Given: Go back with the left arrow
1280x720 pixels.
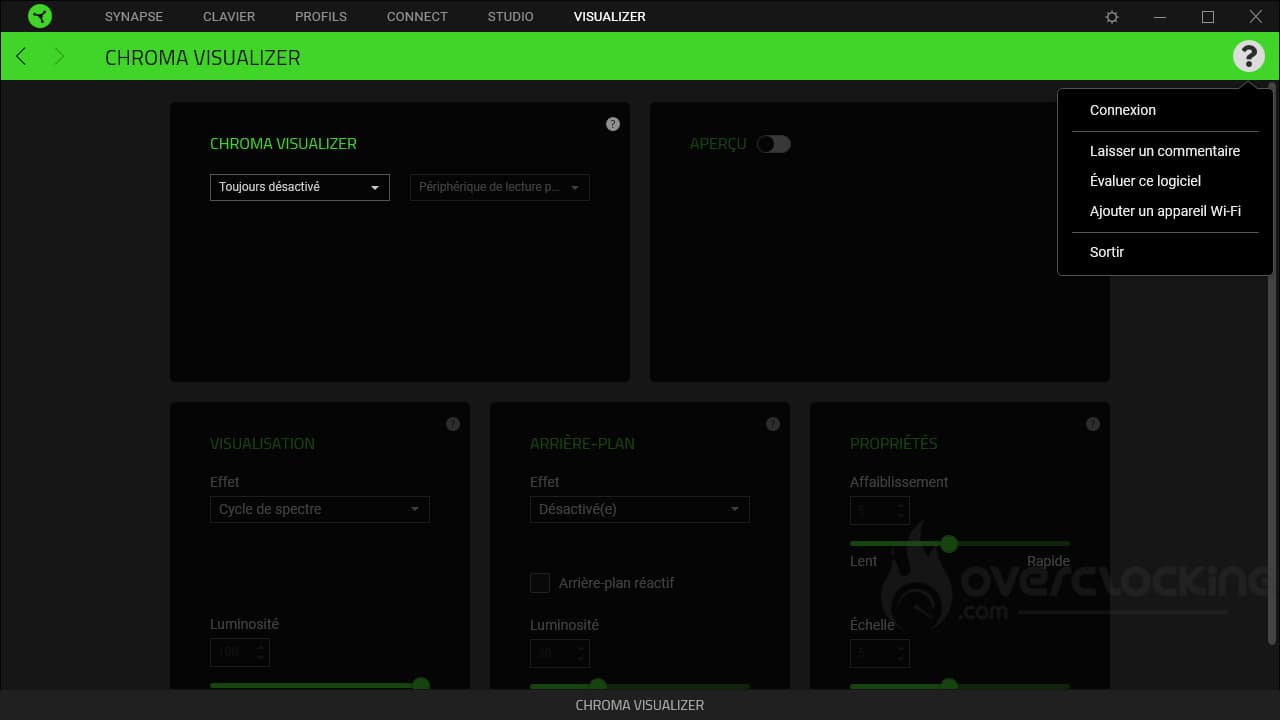Looking at the screenshot, I should pos(21,56).
